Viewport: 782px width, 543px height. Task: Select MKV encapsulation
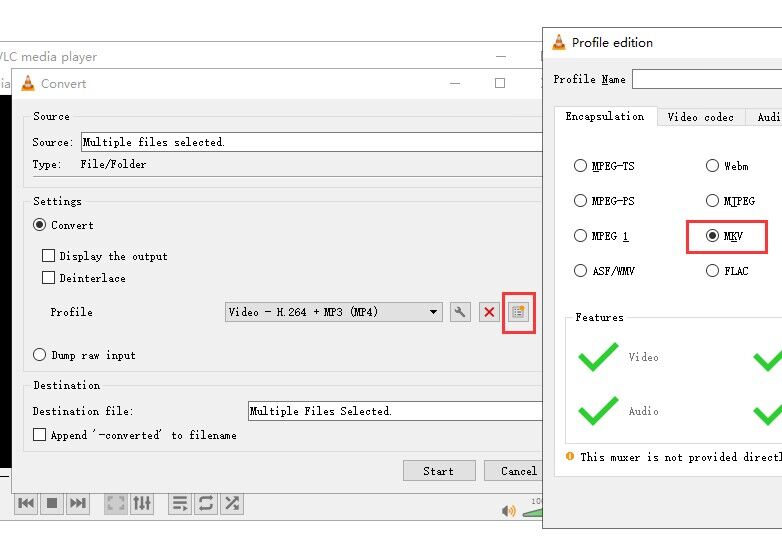coord(712,235)
